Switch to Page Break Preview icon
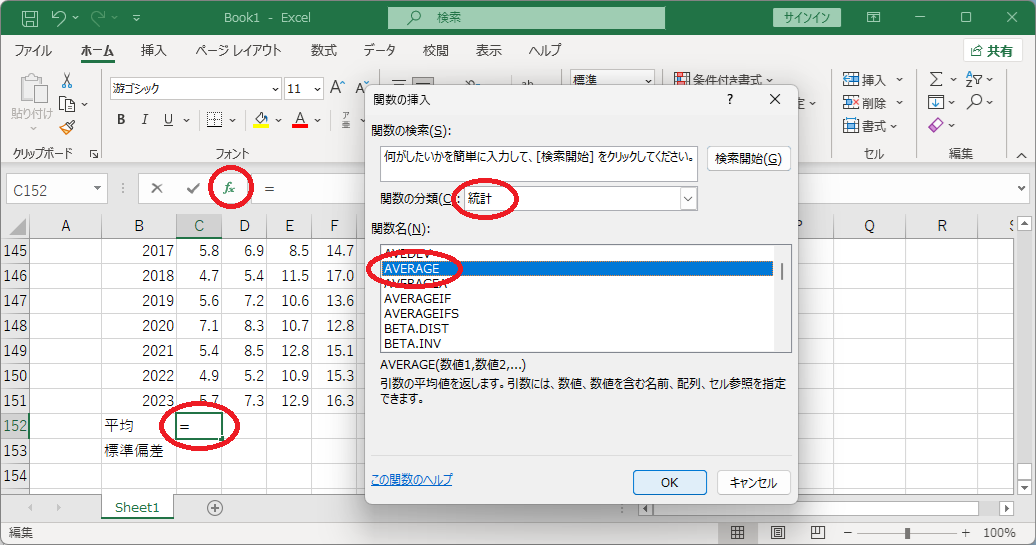This screenshot has width=1036, height=545. point(818,532)
